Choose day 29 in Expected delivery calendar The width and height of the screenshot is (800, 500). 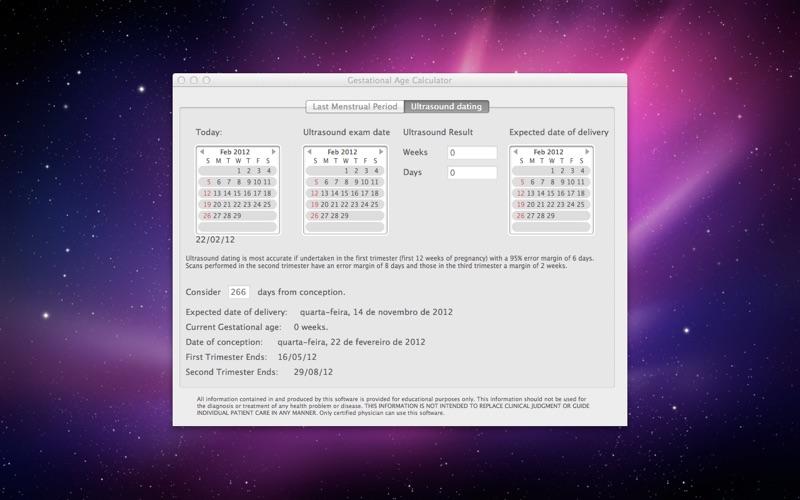[x=552, y=215]
